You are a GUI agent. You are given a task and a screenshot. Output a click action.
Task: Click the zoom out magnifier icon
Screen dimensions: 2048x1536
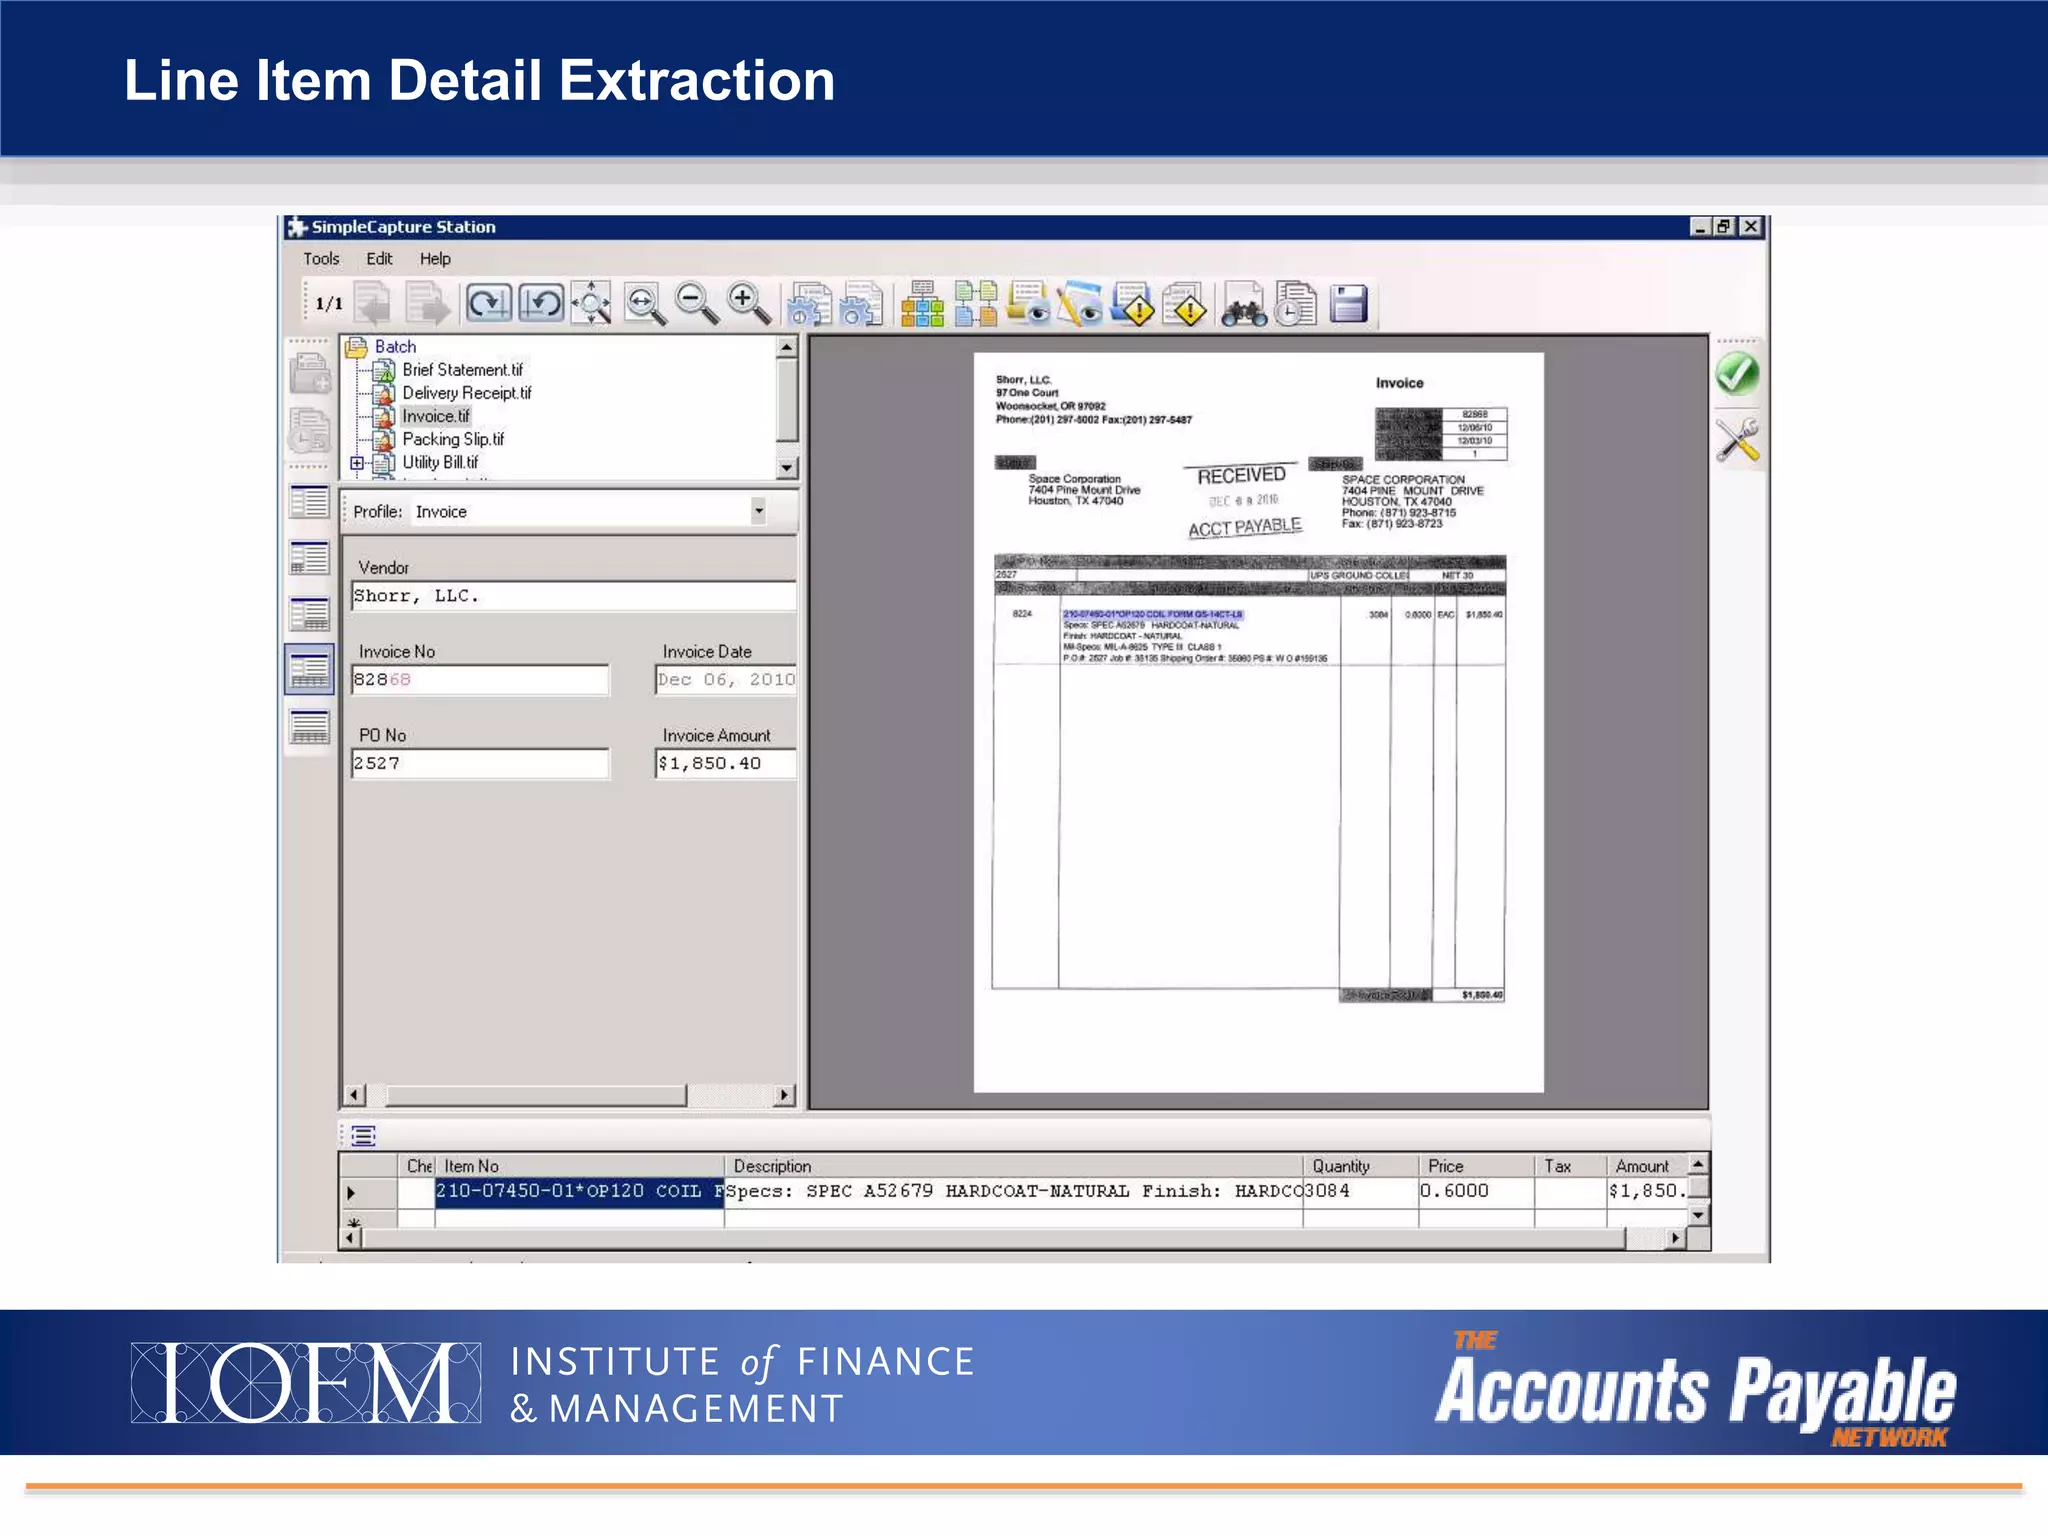tap(697, 303)
